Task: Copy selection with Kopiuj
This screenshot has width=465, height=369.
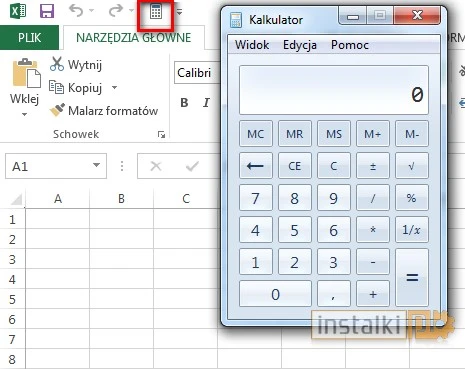Action: point(75,88)
